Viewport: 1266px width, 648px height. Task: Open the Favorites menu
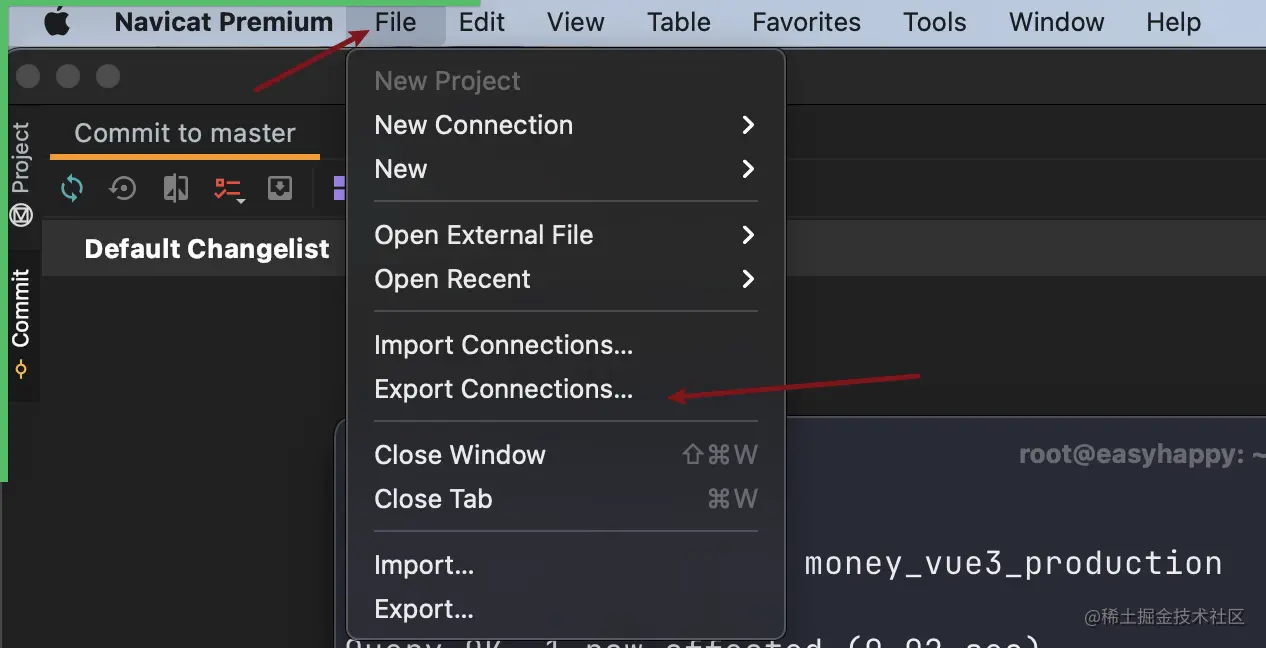pyautogui.click(x=806, y=22)
